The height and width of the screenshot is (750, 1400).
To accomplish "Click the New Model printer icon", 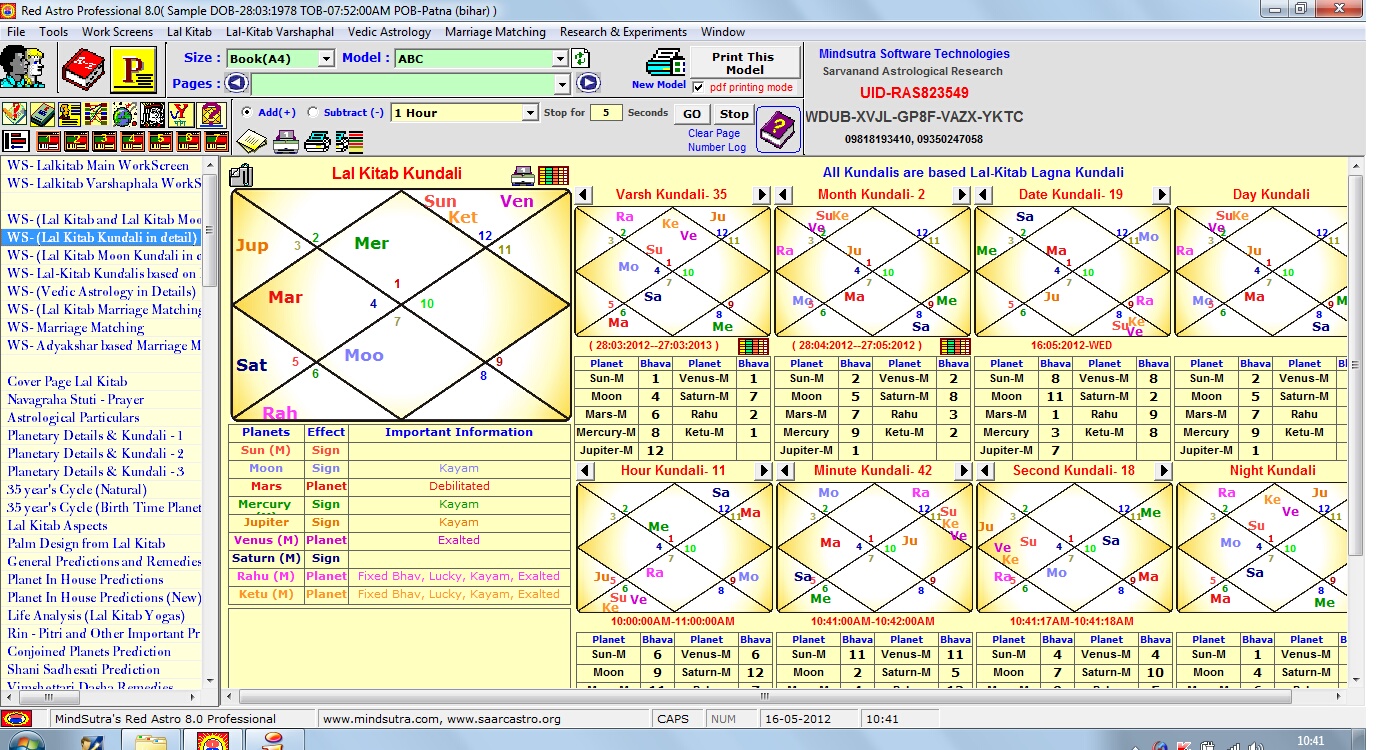I will point(665,62).
